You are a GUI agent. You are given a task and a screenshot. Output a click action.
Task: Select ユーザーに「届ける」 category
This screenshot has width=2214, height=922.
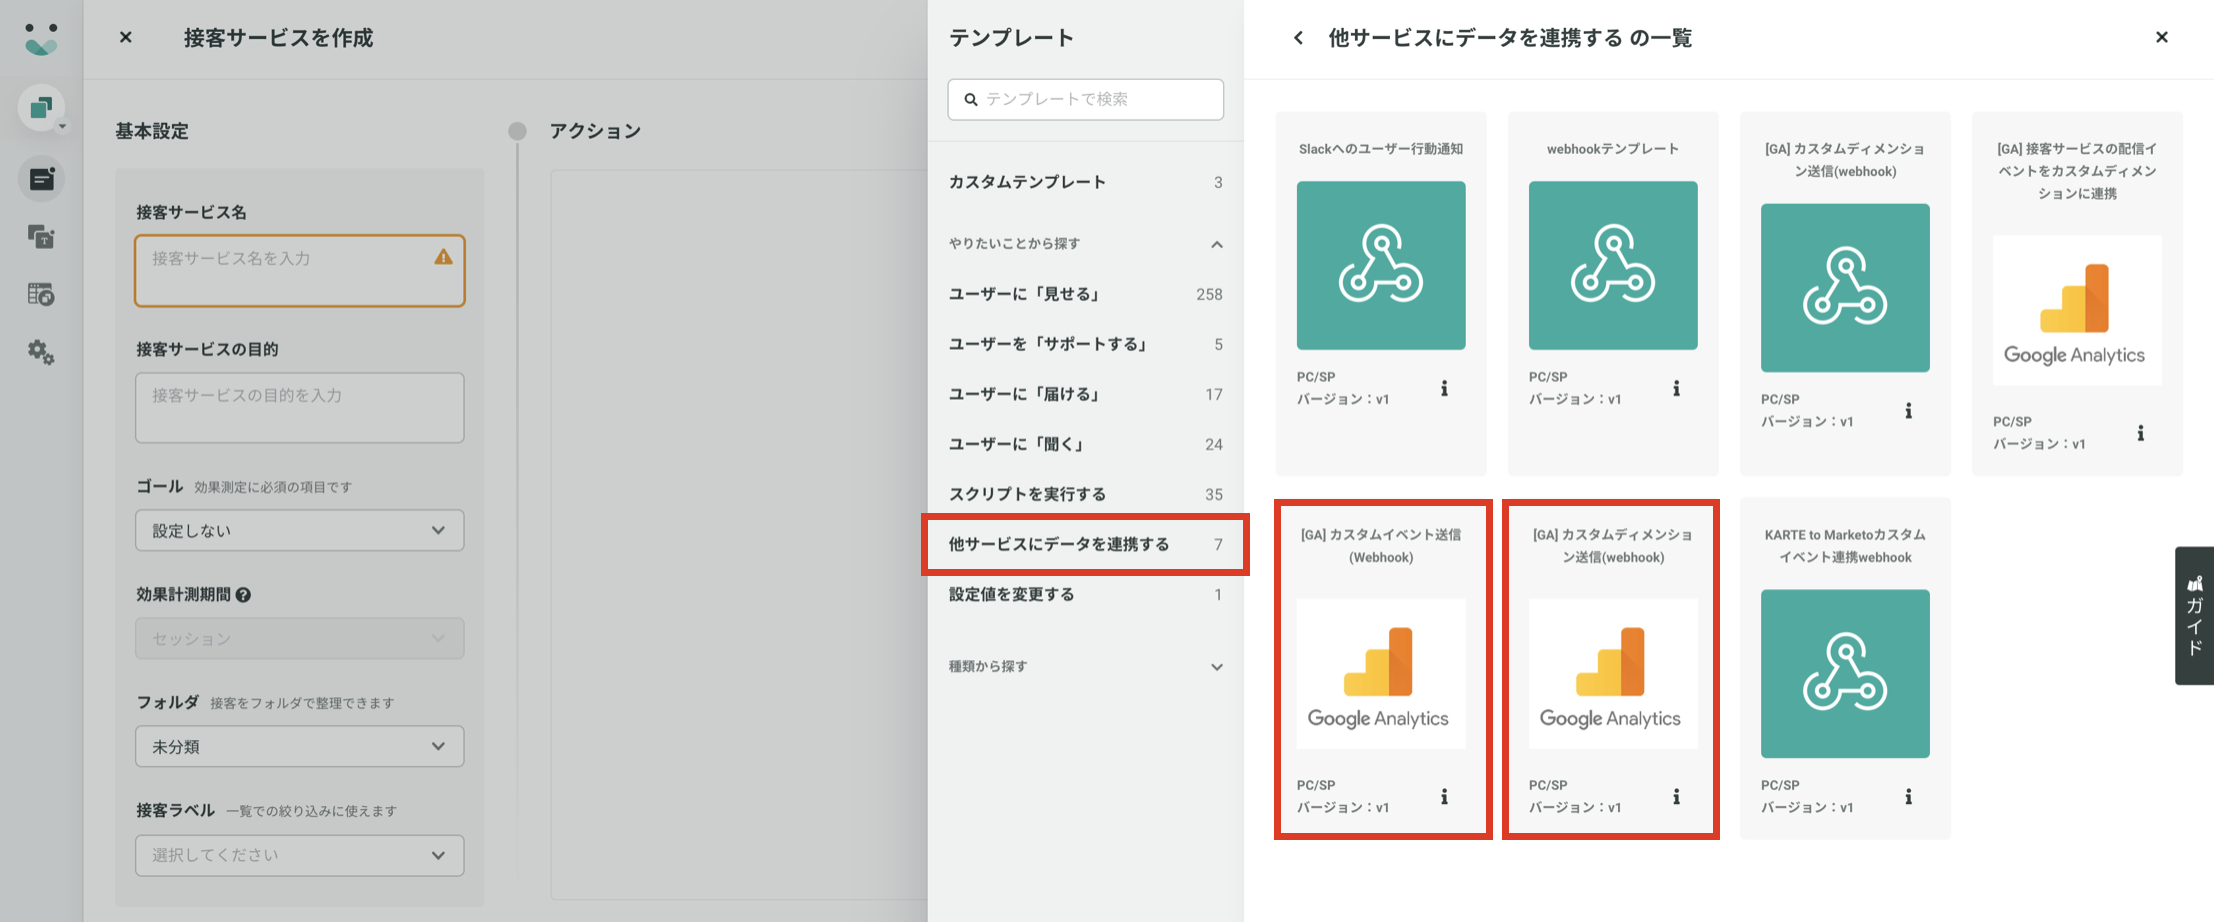click(x=1086, y=394)
